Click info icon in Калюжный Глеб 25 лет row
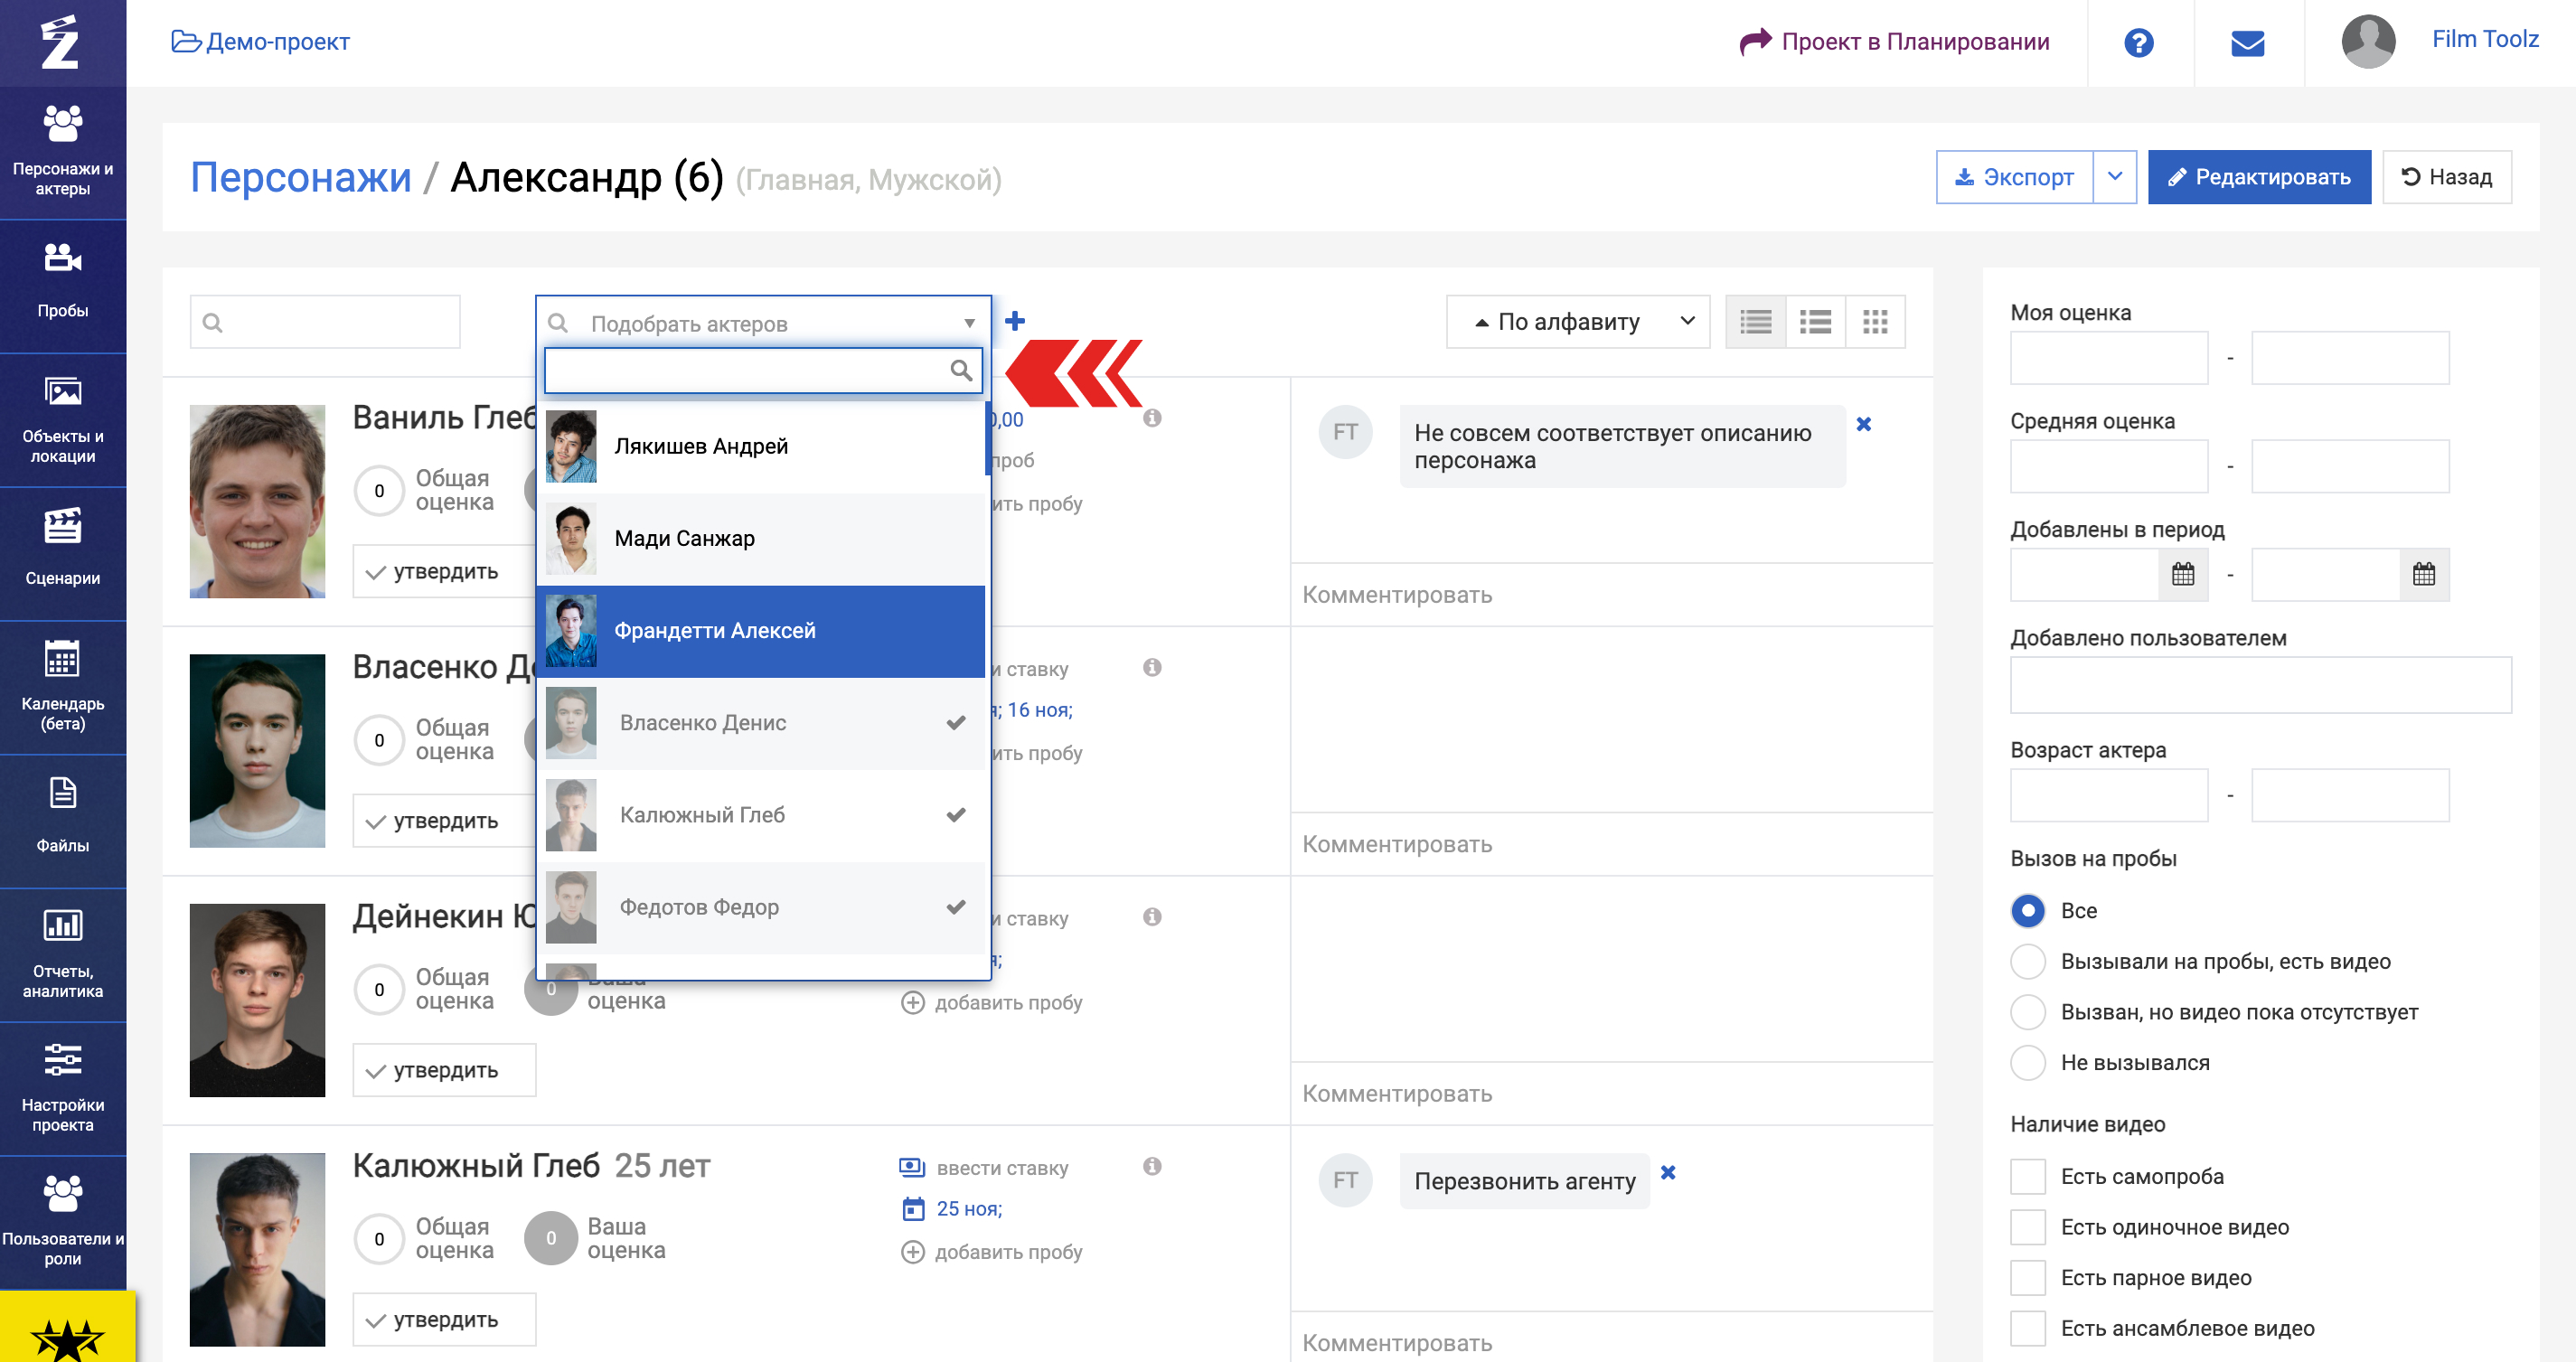The height and width of the screenshot is (1362, 2576). click(1152, 1166)
